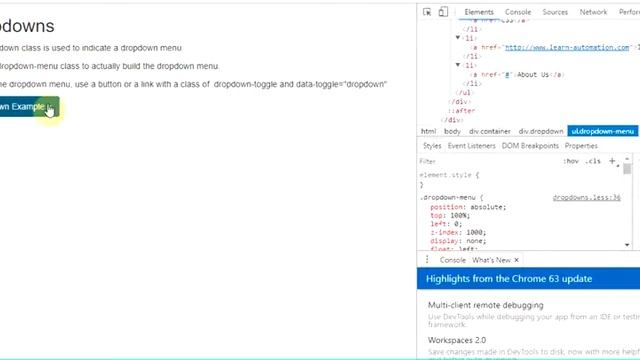Open the Elements tab

[479, 12]
